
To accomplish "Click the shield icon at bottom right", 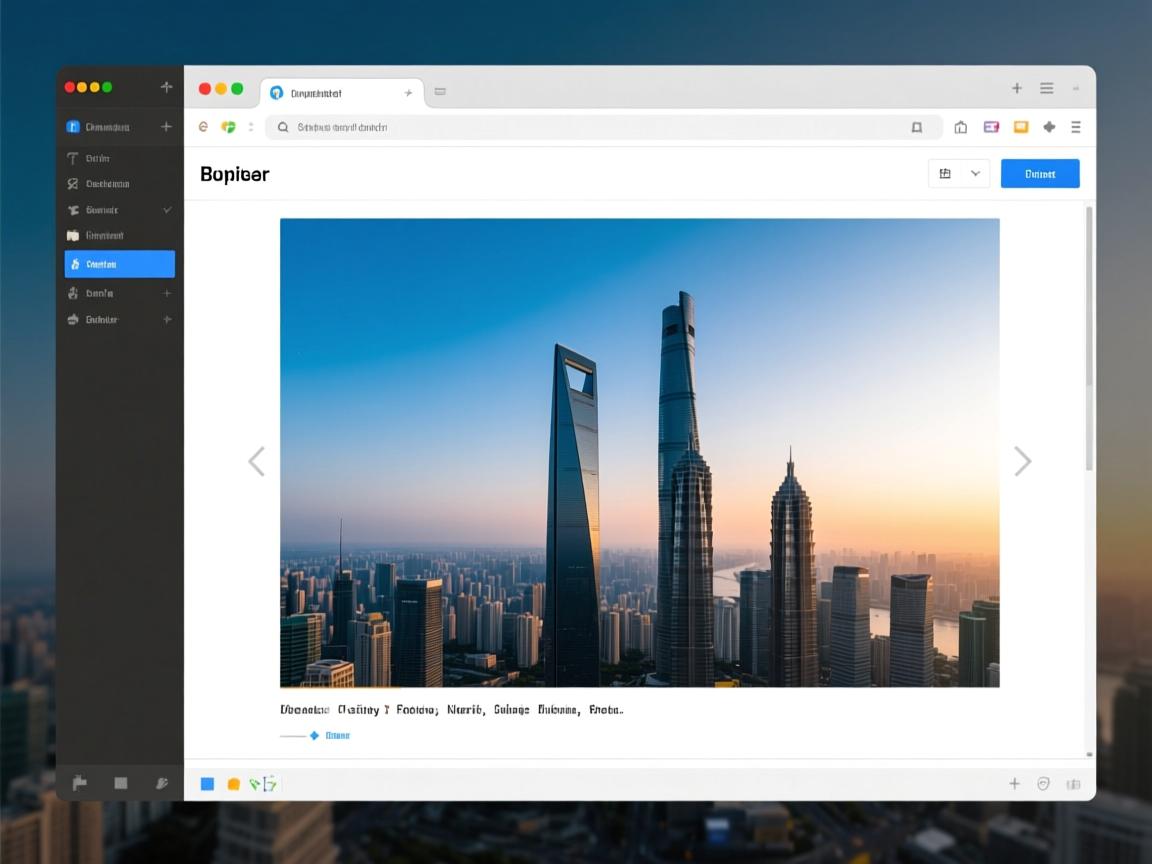I will (x=1043, y=784).
